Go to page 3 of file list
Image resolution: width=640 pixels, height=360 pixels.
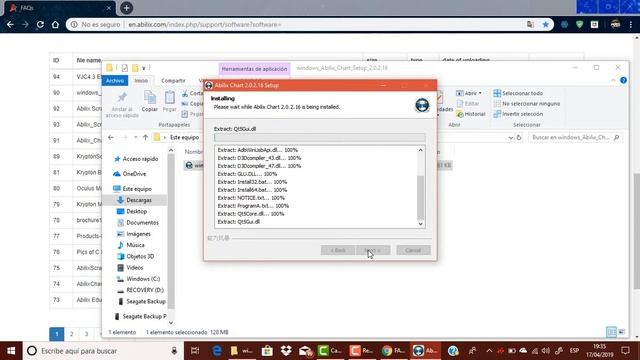coord(86,334)
